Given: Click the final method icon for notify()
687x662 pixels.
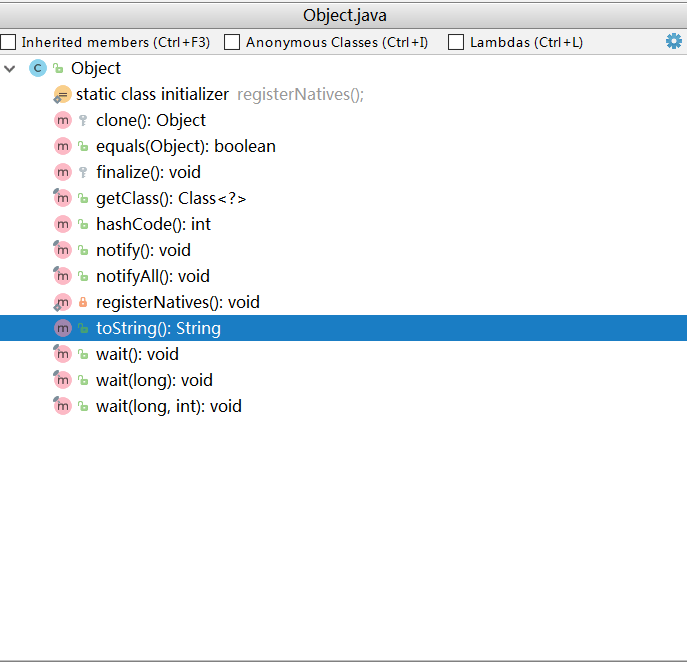Looking at the screenshot, I should (62, 250).
